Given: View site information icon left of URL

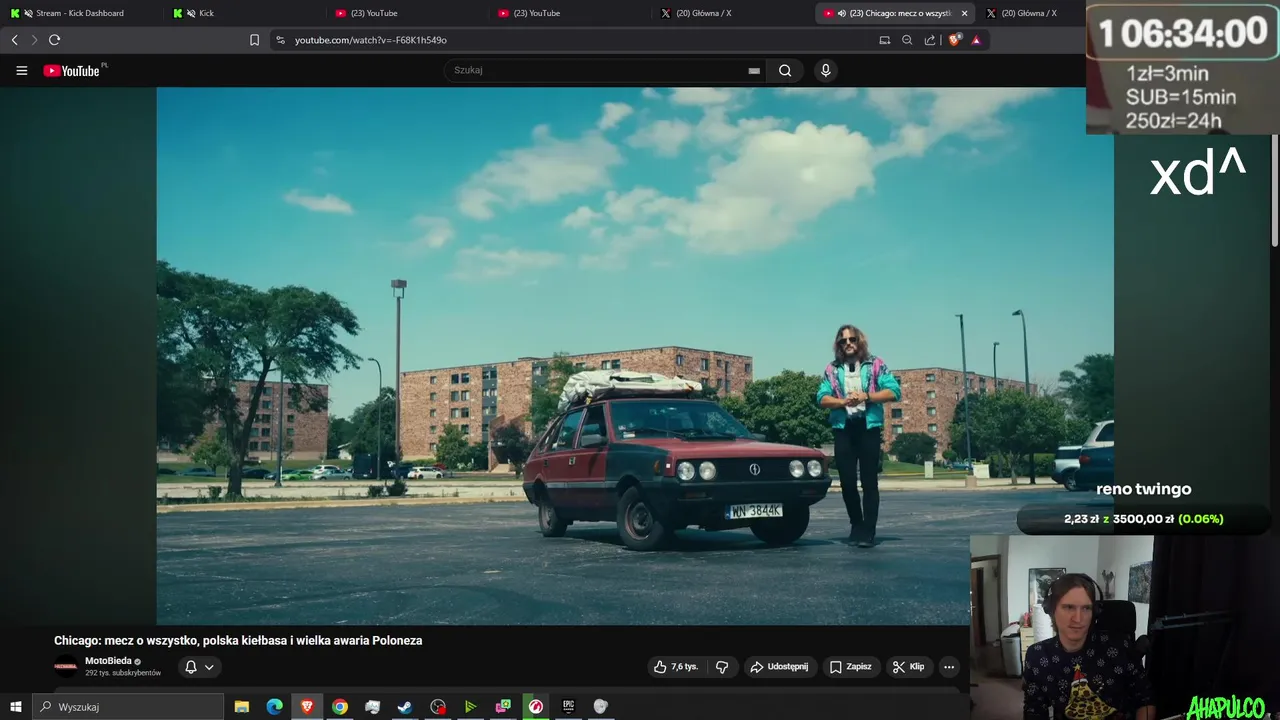Looking at the screenshot, I should coord(280,40).
